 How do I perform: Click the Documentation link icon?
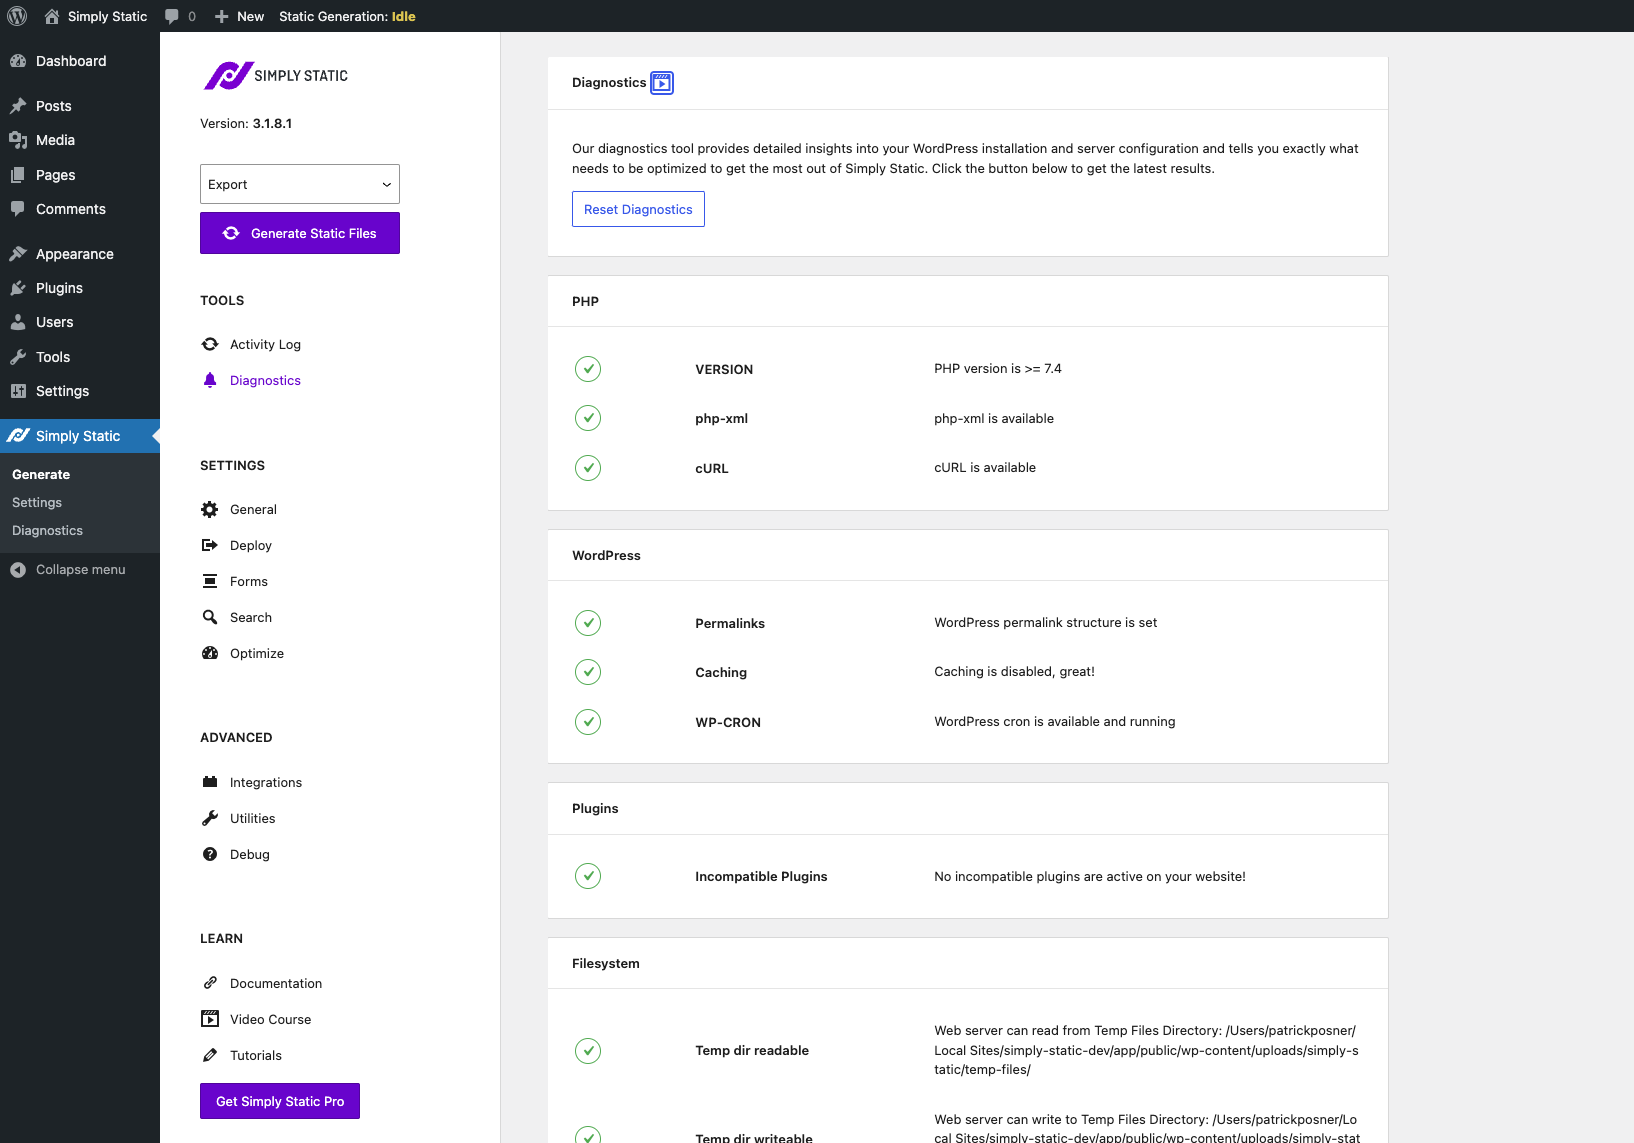click(210, 983)
